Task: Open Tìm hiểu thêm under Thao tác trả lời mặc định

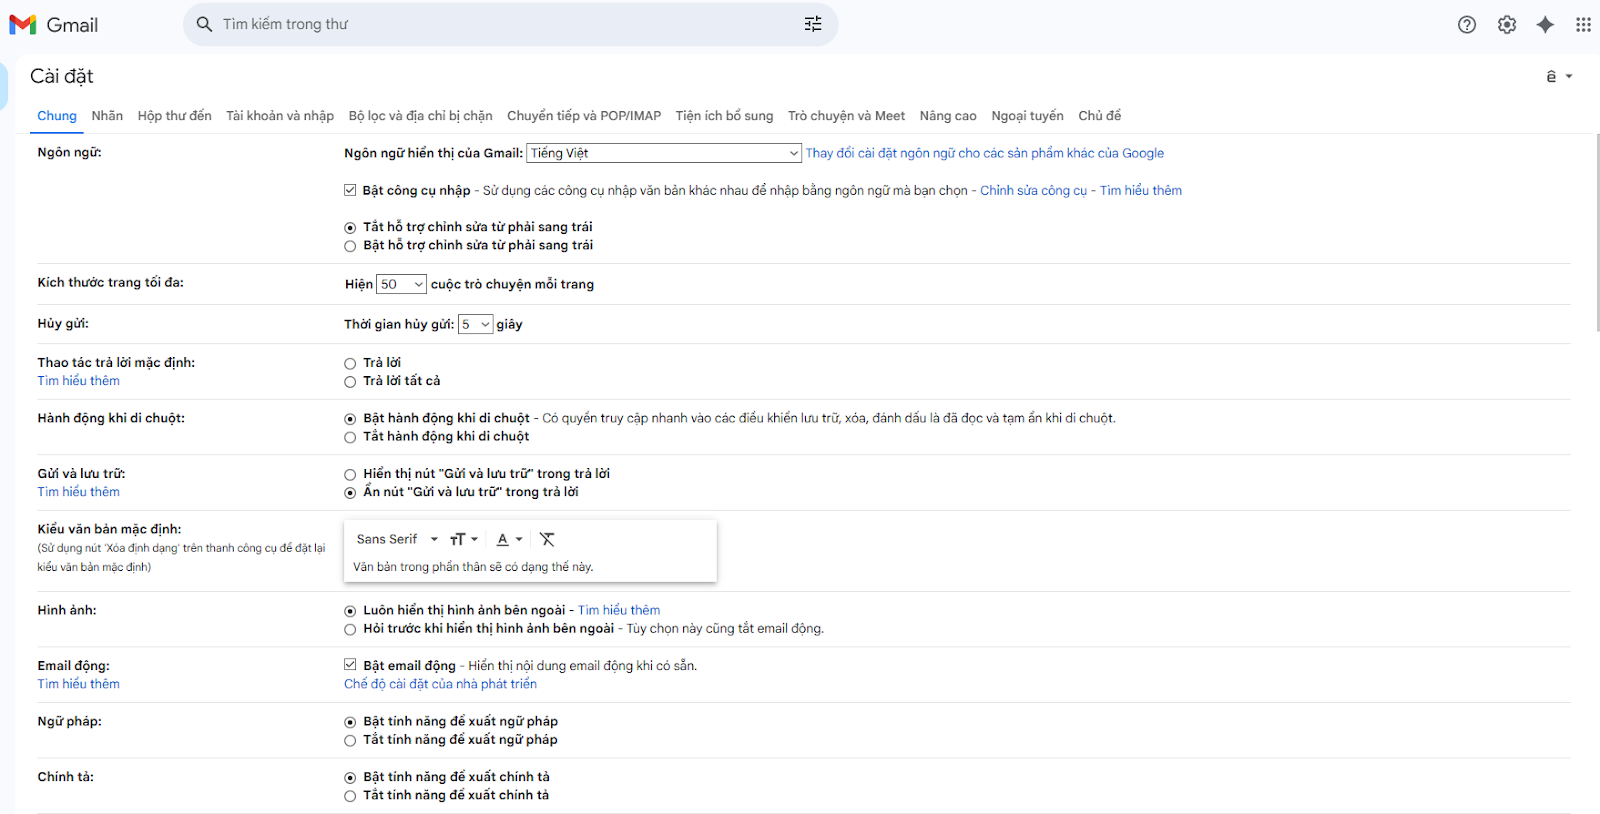Action: (x=78, y=381)
